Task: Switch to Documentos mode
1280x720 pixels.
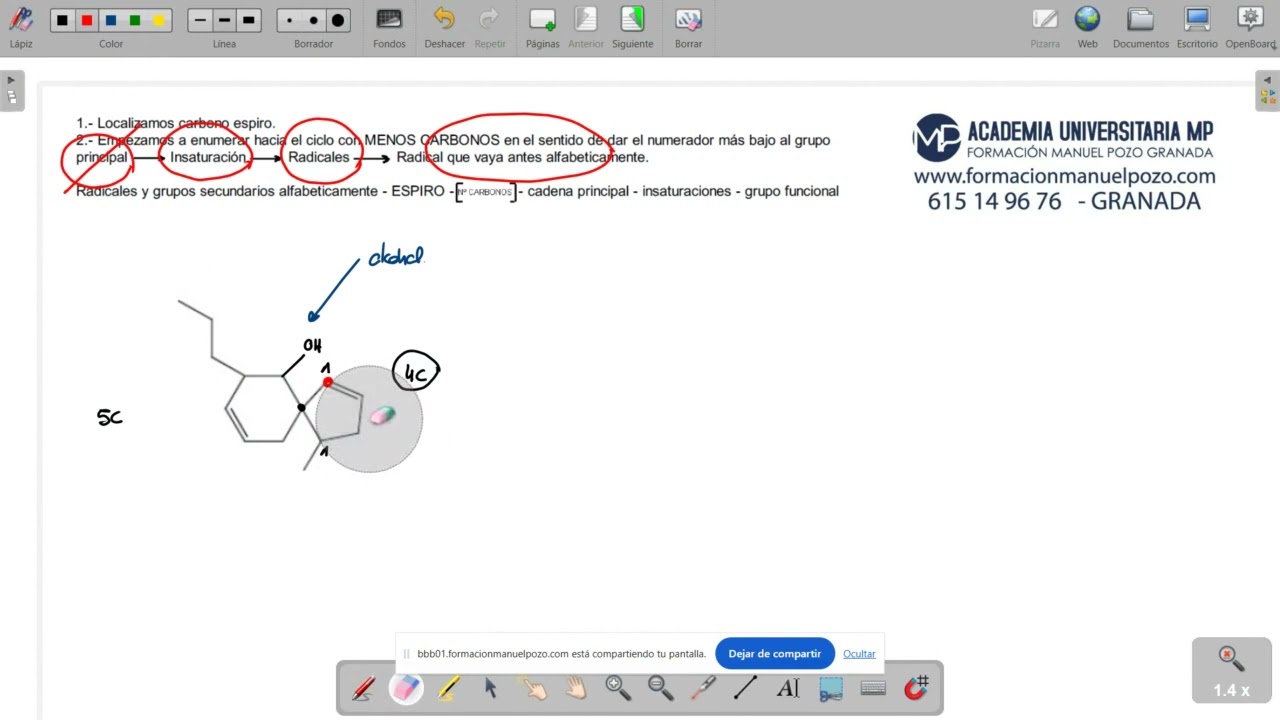Action: coord(1141,27)
